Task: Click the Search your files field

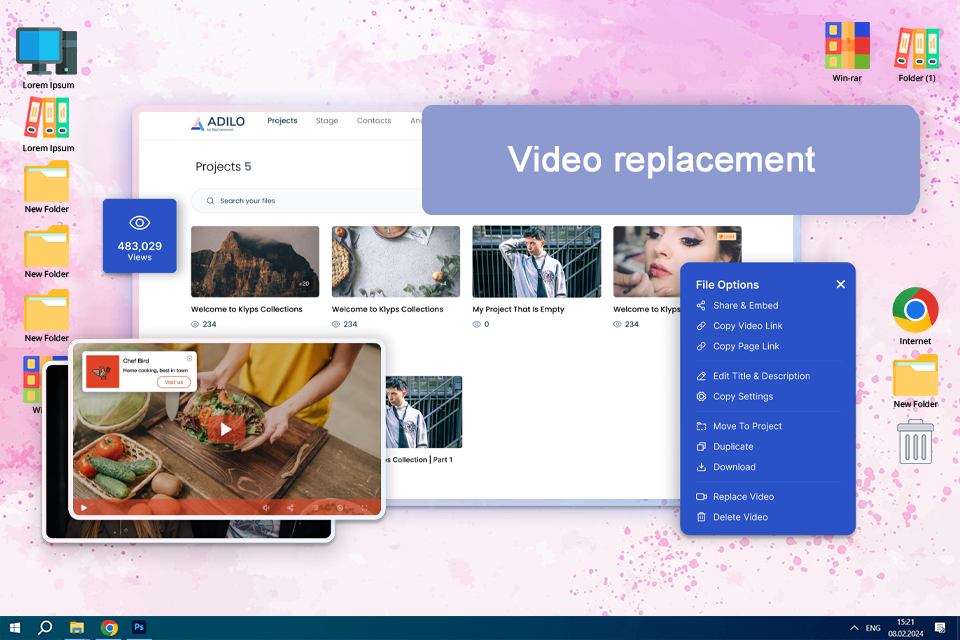Action: tap(307, 201)
